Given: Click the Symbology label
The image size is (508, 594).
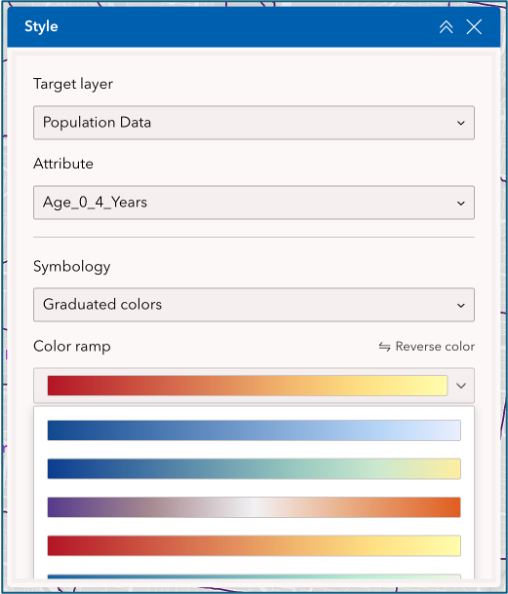Looking at the screenshot, I should pyautogui.click(x=72, y=267).
